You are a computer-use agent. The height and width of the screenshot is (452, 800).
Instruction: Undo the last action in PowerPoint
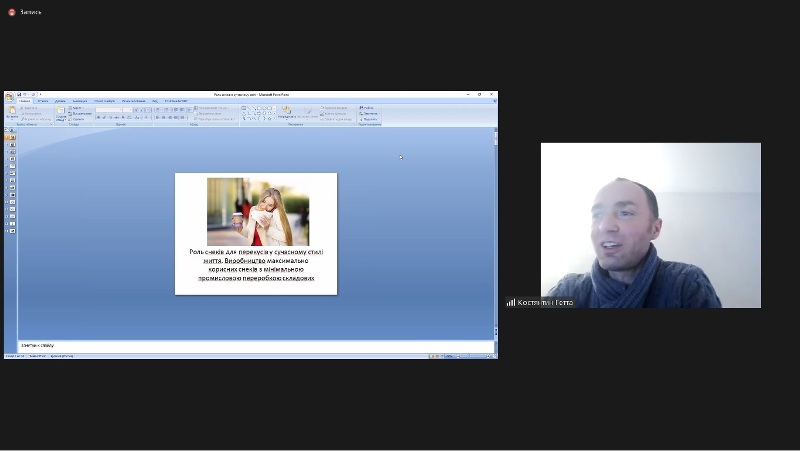pos(24,94)
